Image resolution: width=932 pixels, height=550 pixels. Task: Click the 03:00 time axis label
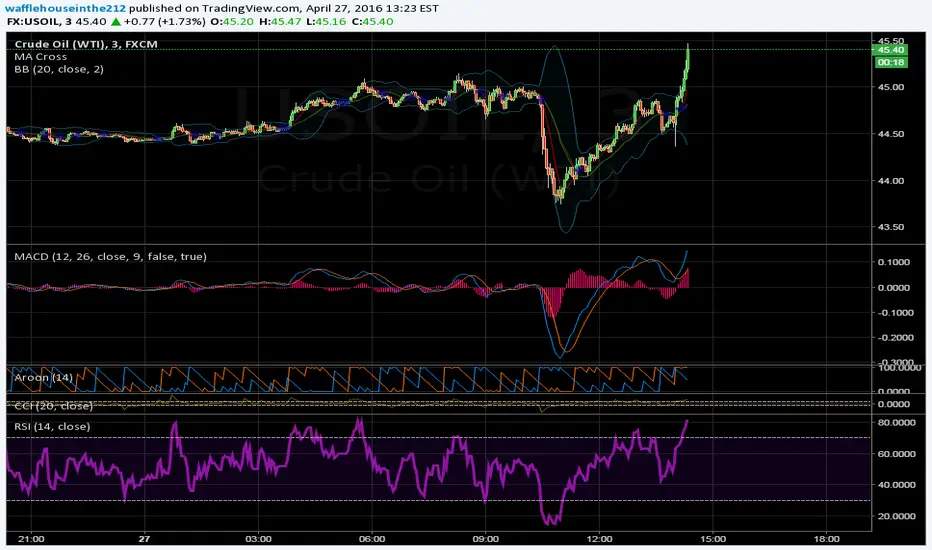point(258,539)
